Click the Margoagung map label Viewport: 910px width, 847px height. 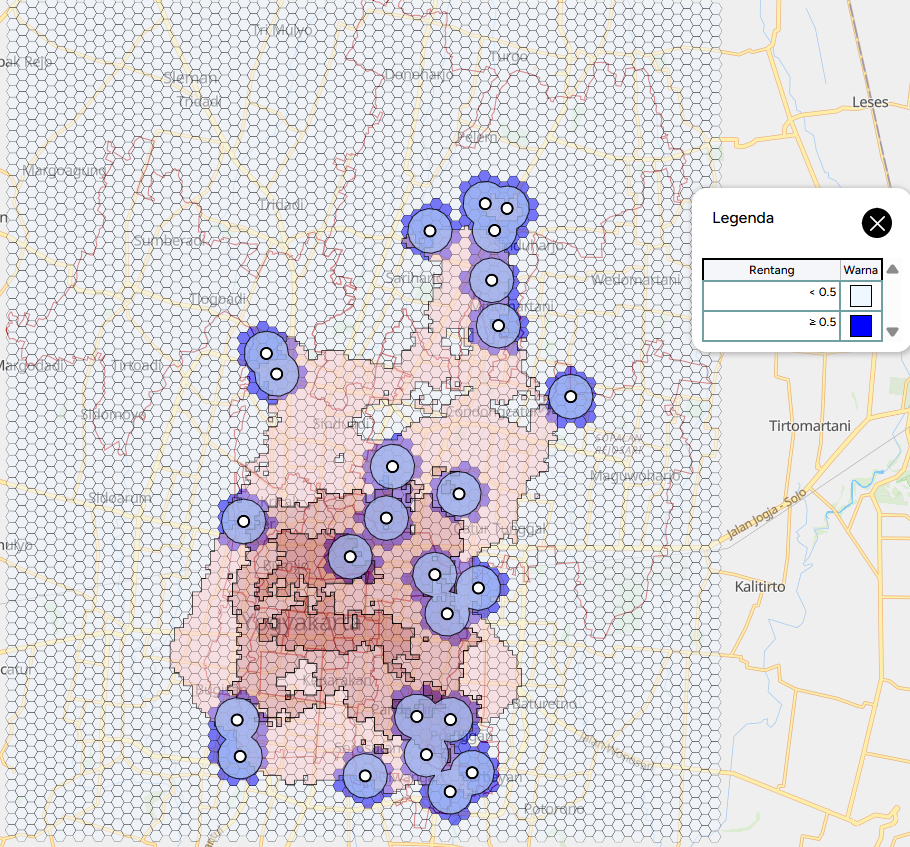point(64,171)
